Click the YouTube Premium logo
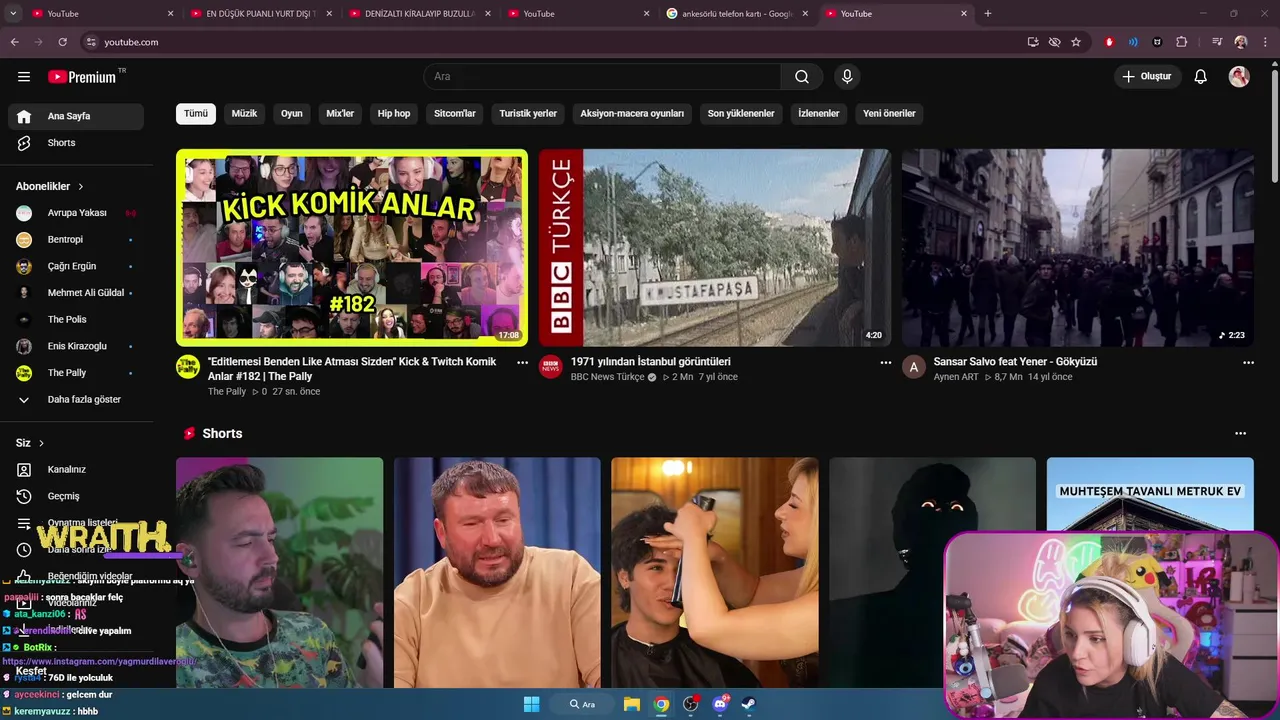 click(82, 77)
